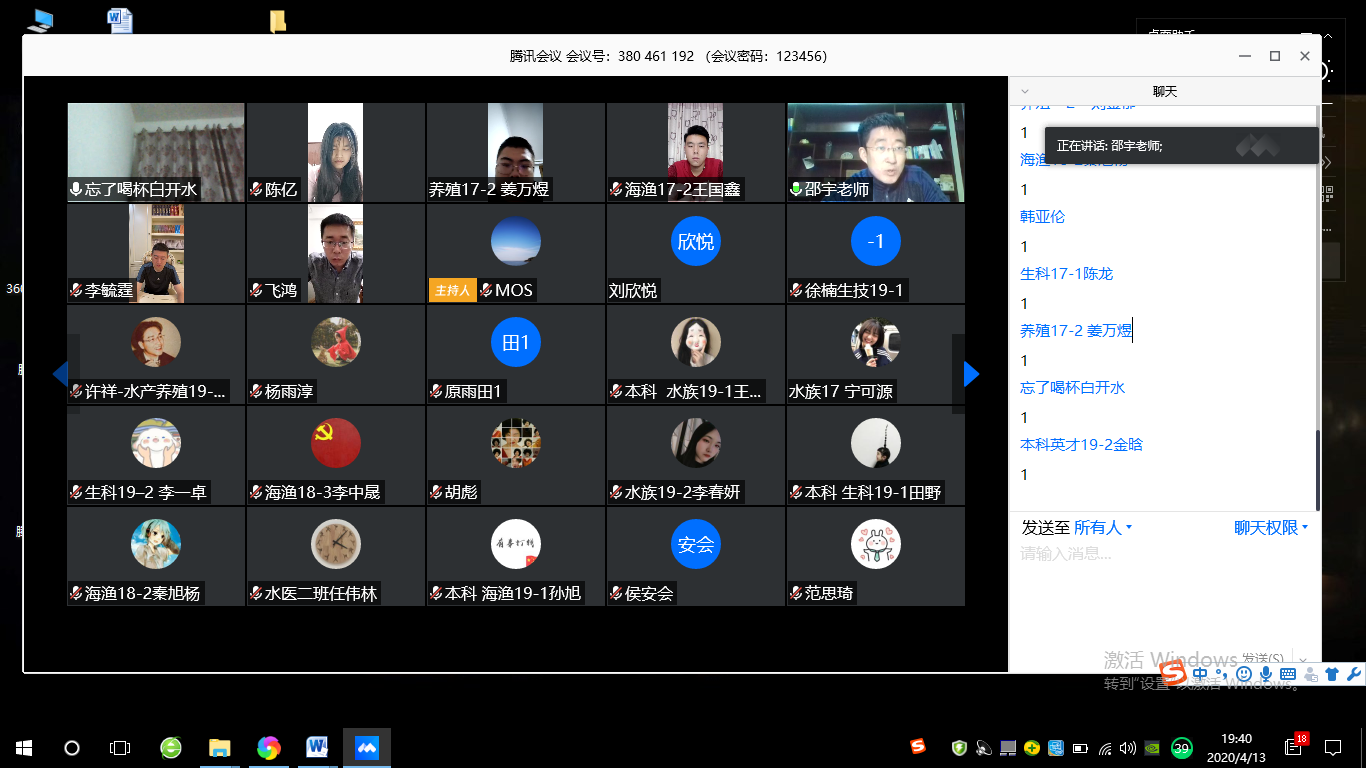Screen dimensions: 1366x768
Task: Open the Sogou soft keyboard icon
Action: [x=1288, y=675]
